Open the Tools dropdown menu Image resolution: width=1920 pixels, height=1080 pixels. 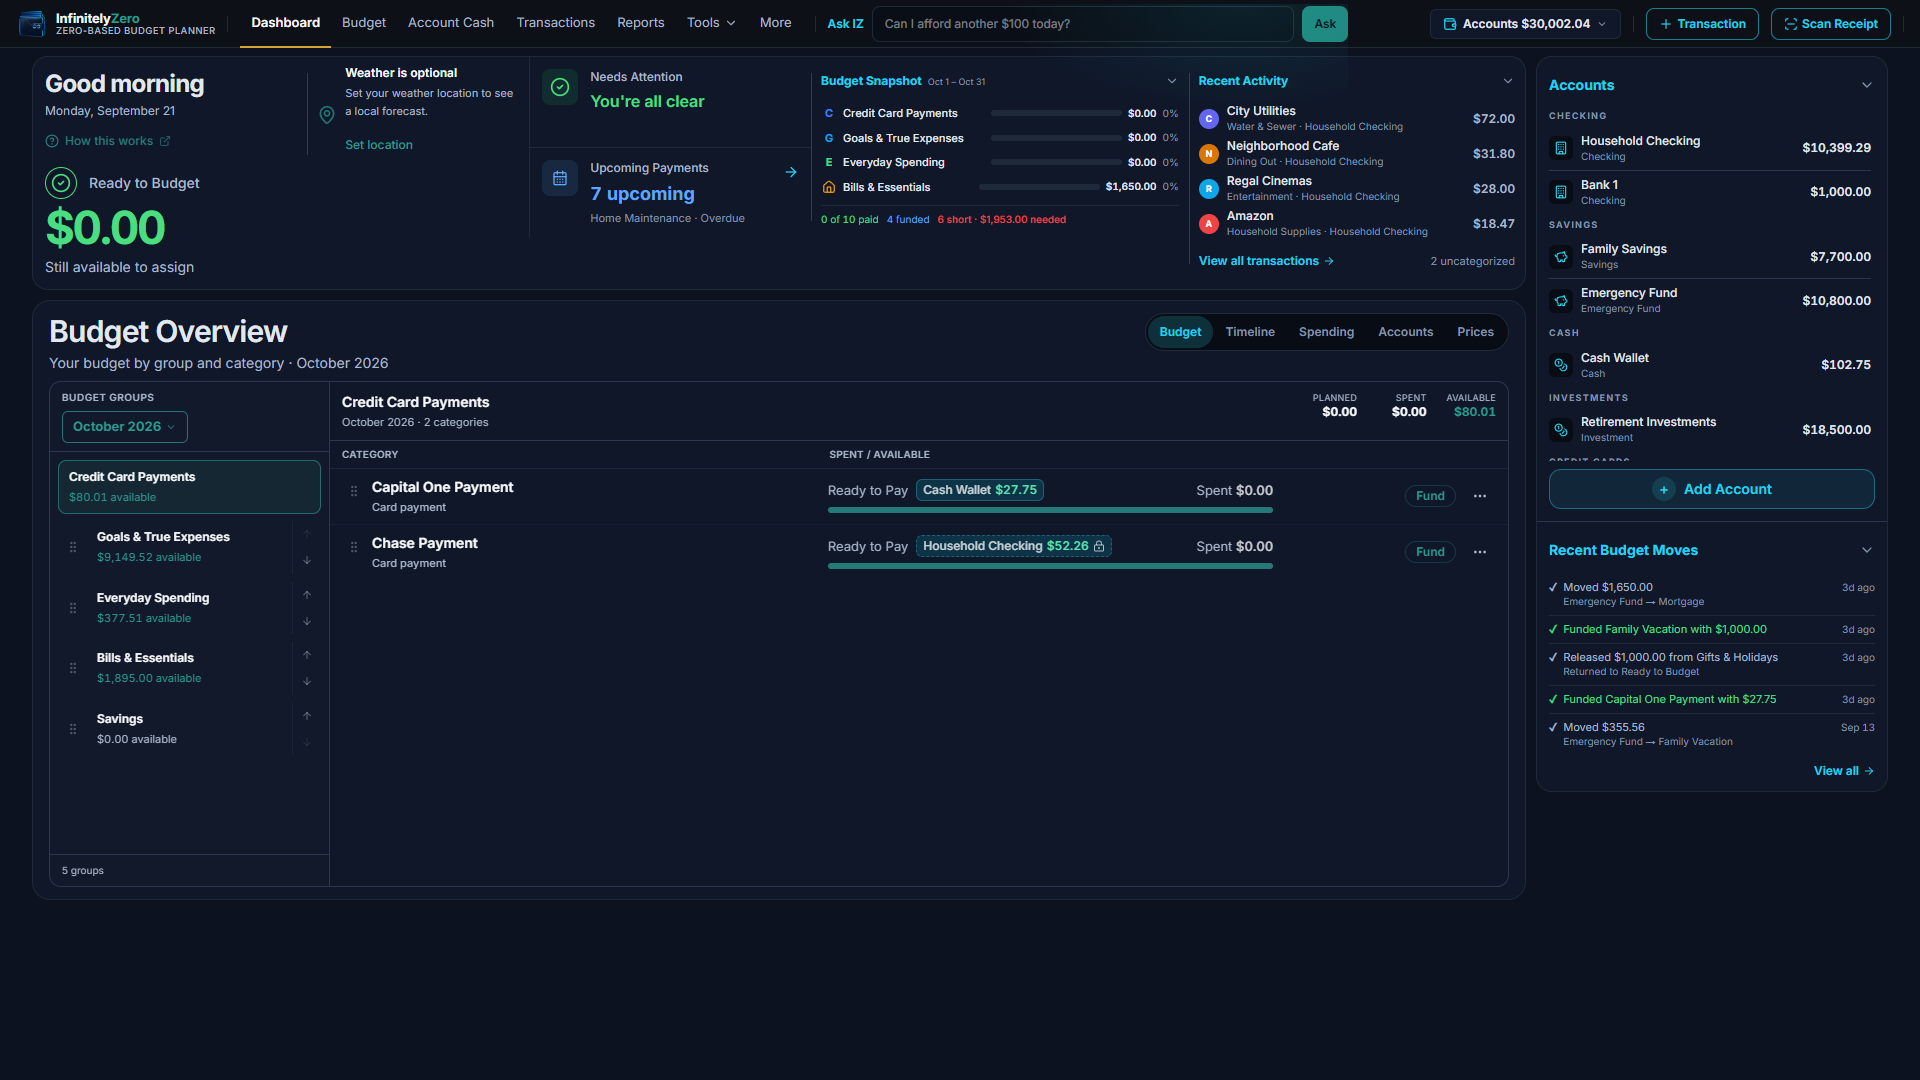711,23
